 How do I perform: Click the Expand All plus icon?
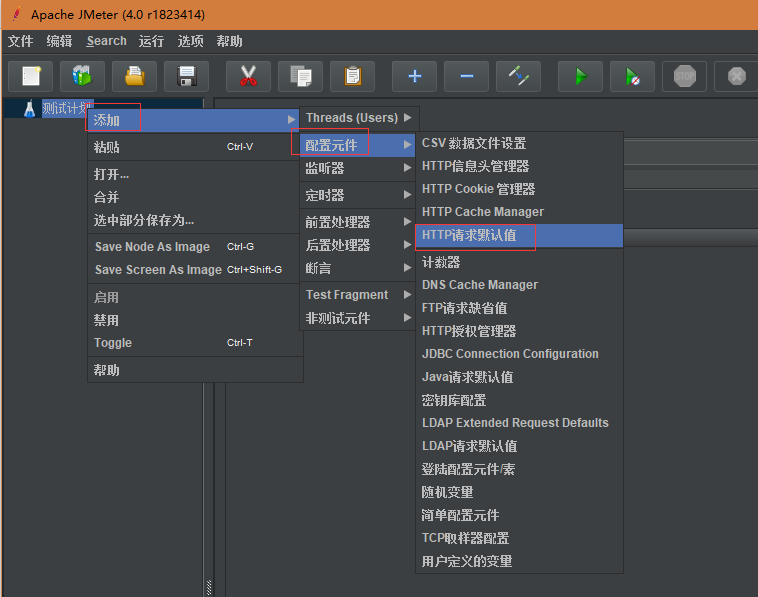(414, 76)
